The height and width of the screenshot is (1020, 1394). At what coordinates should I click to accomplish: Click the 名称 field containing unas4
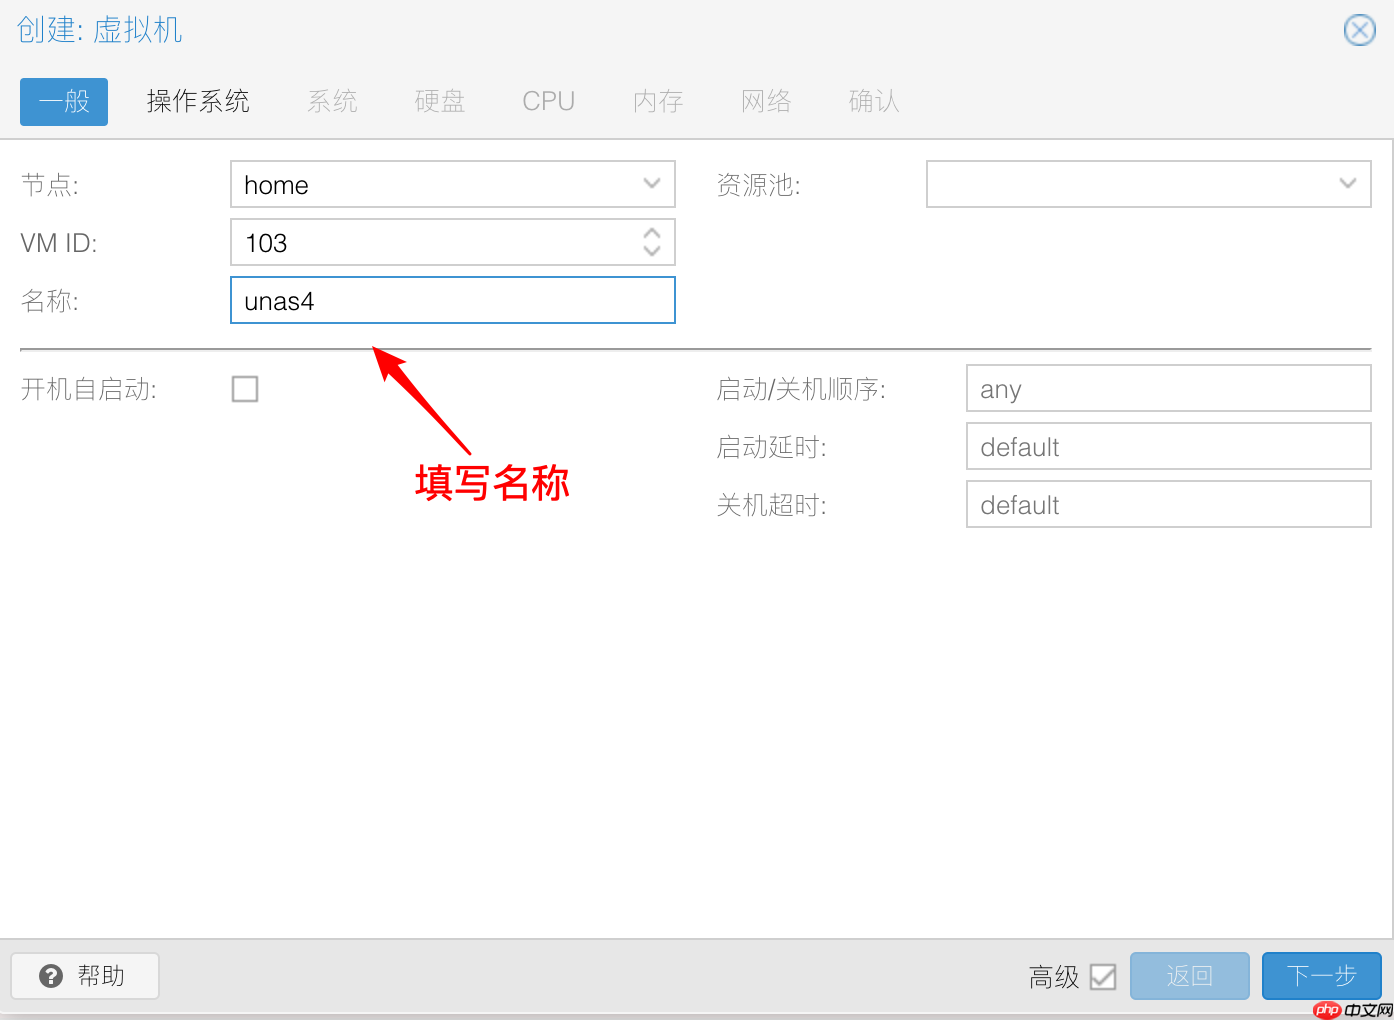pos(452,300)
